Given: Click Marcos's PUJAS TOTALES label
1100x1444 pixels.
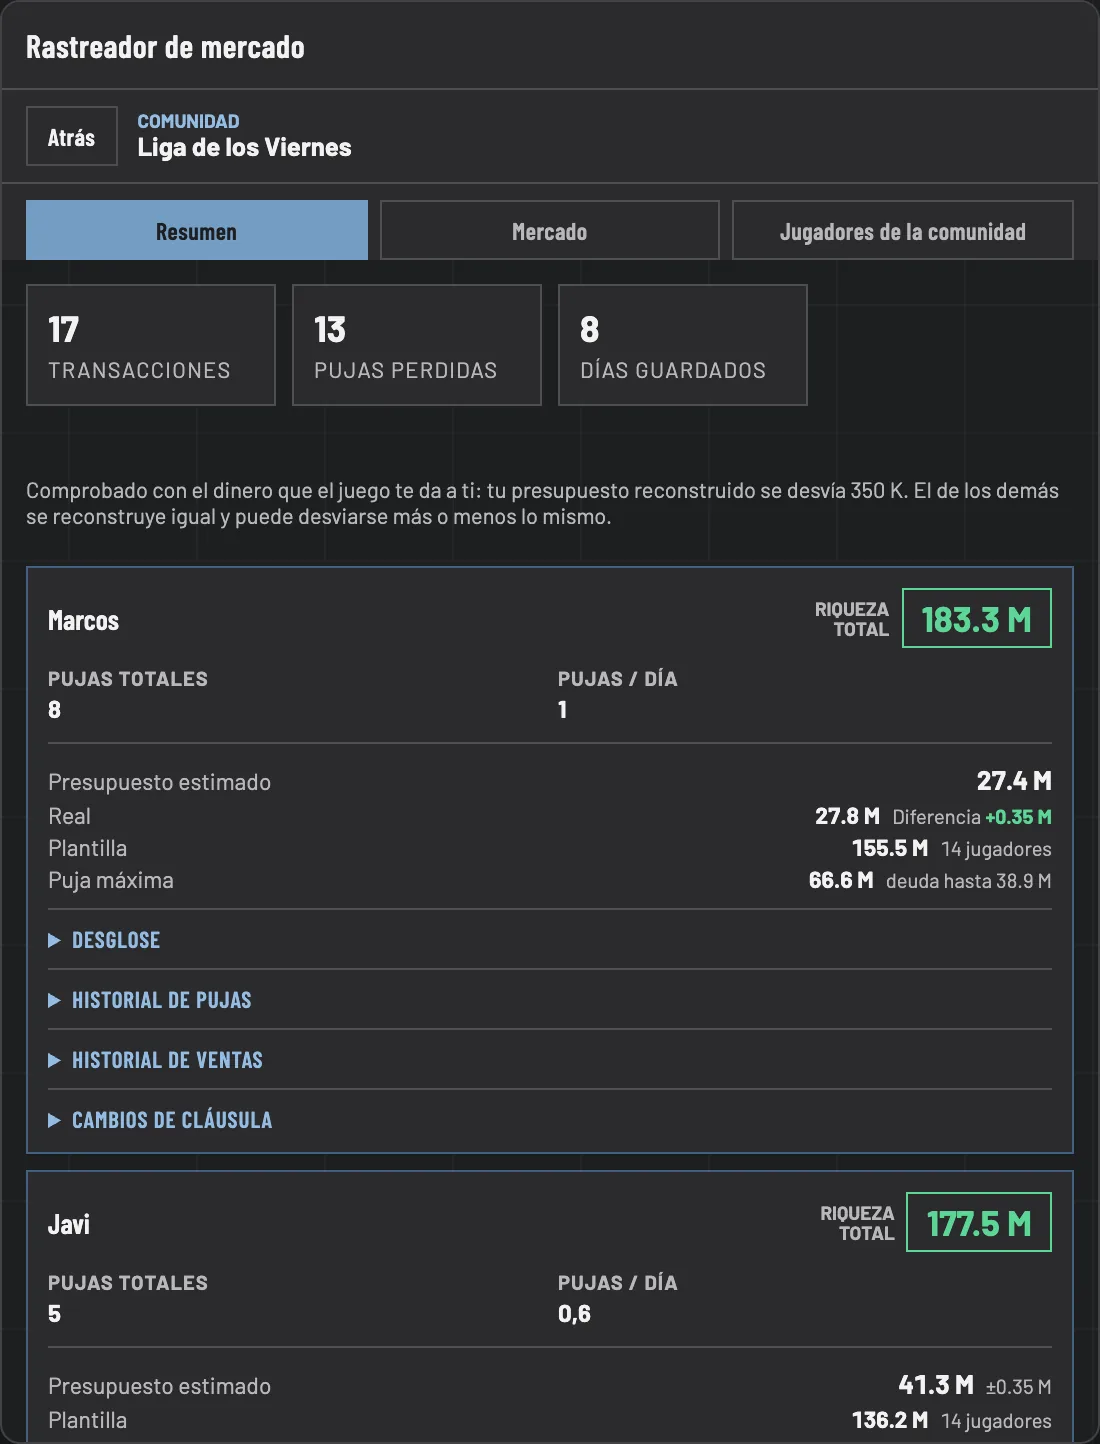Looking at the screenshot, I should click(128, 679).
